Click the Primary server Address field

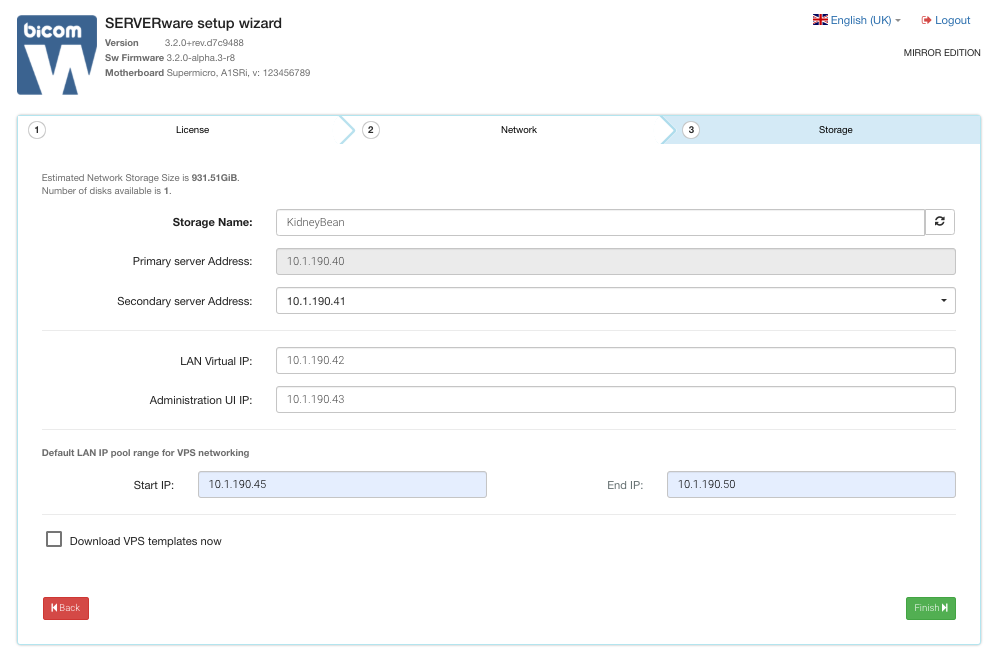point(616,261)
